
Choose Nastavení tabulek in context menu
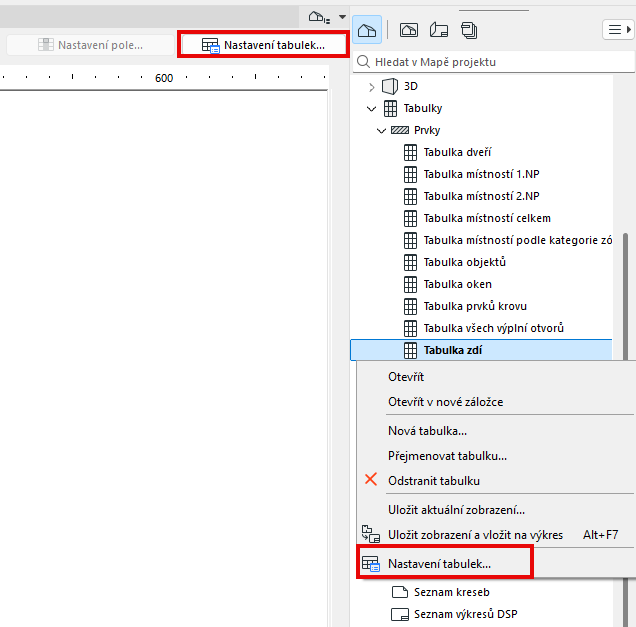(439, 564)
